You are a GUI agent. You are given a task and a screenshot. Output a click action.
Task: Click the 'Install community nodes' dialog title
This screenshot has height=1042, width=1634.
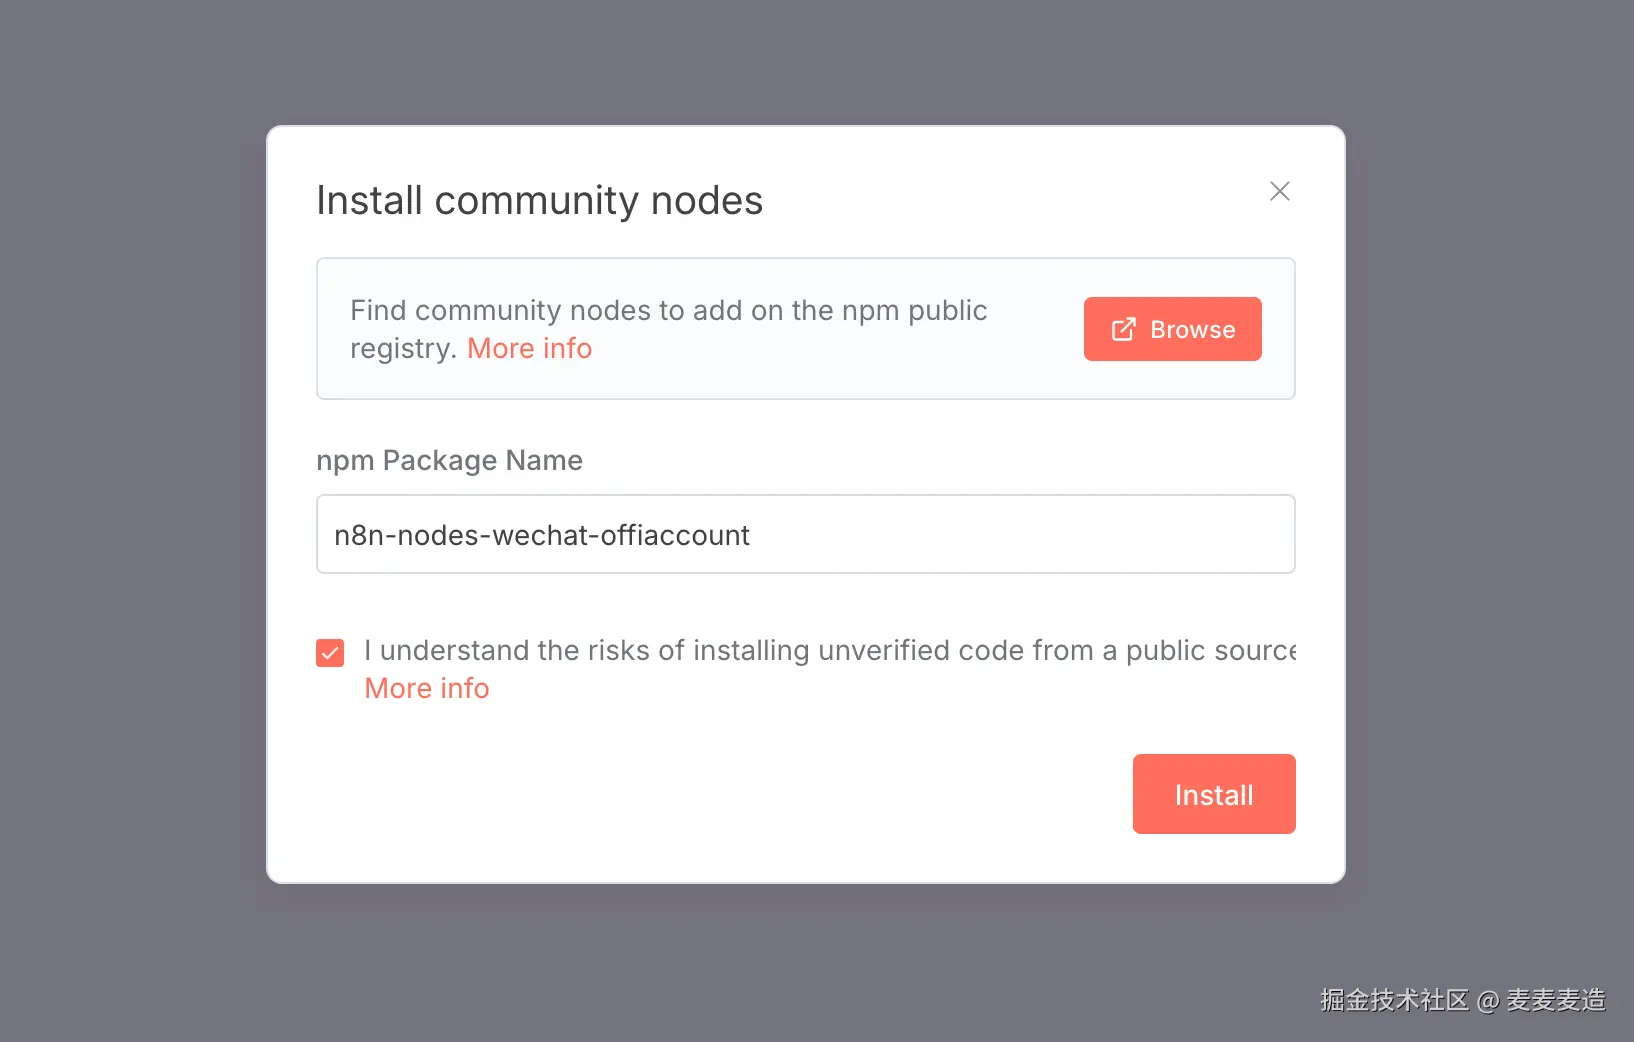[x=539, y=200]
